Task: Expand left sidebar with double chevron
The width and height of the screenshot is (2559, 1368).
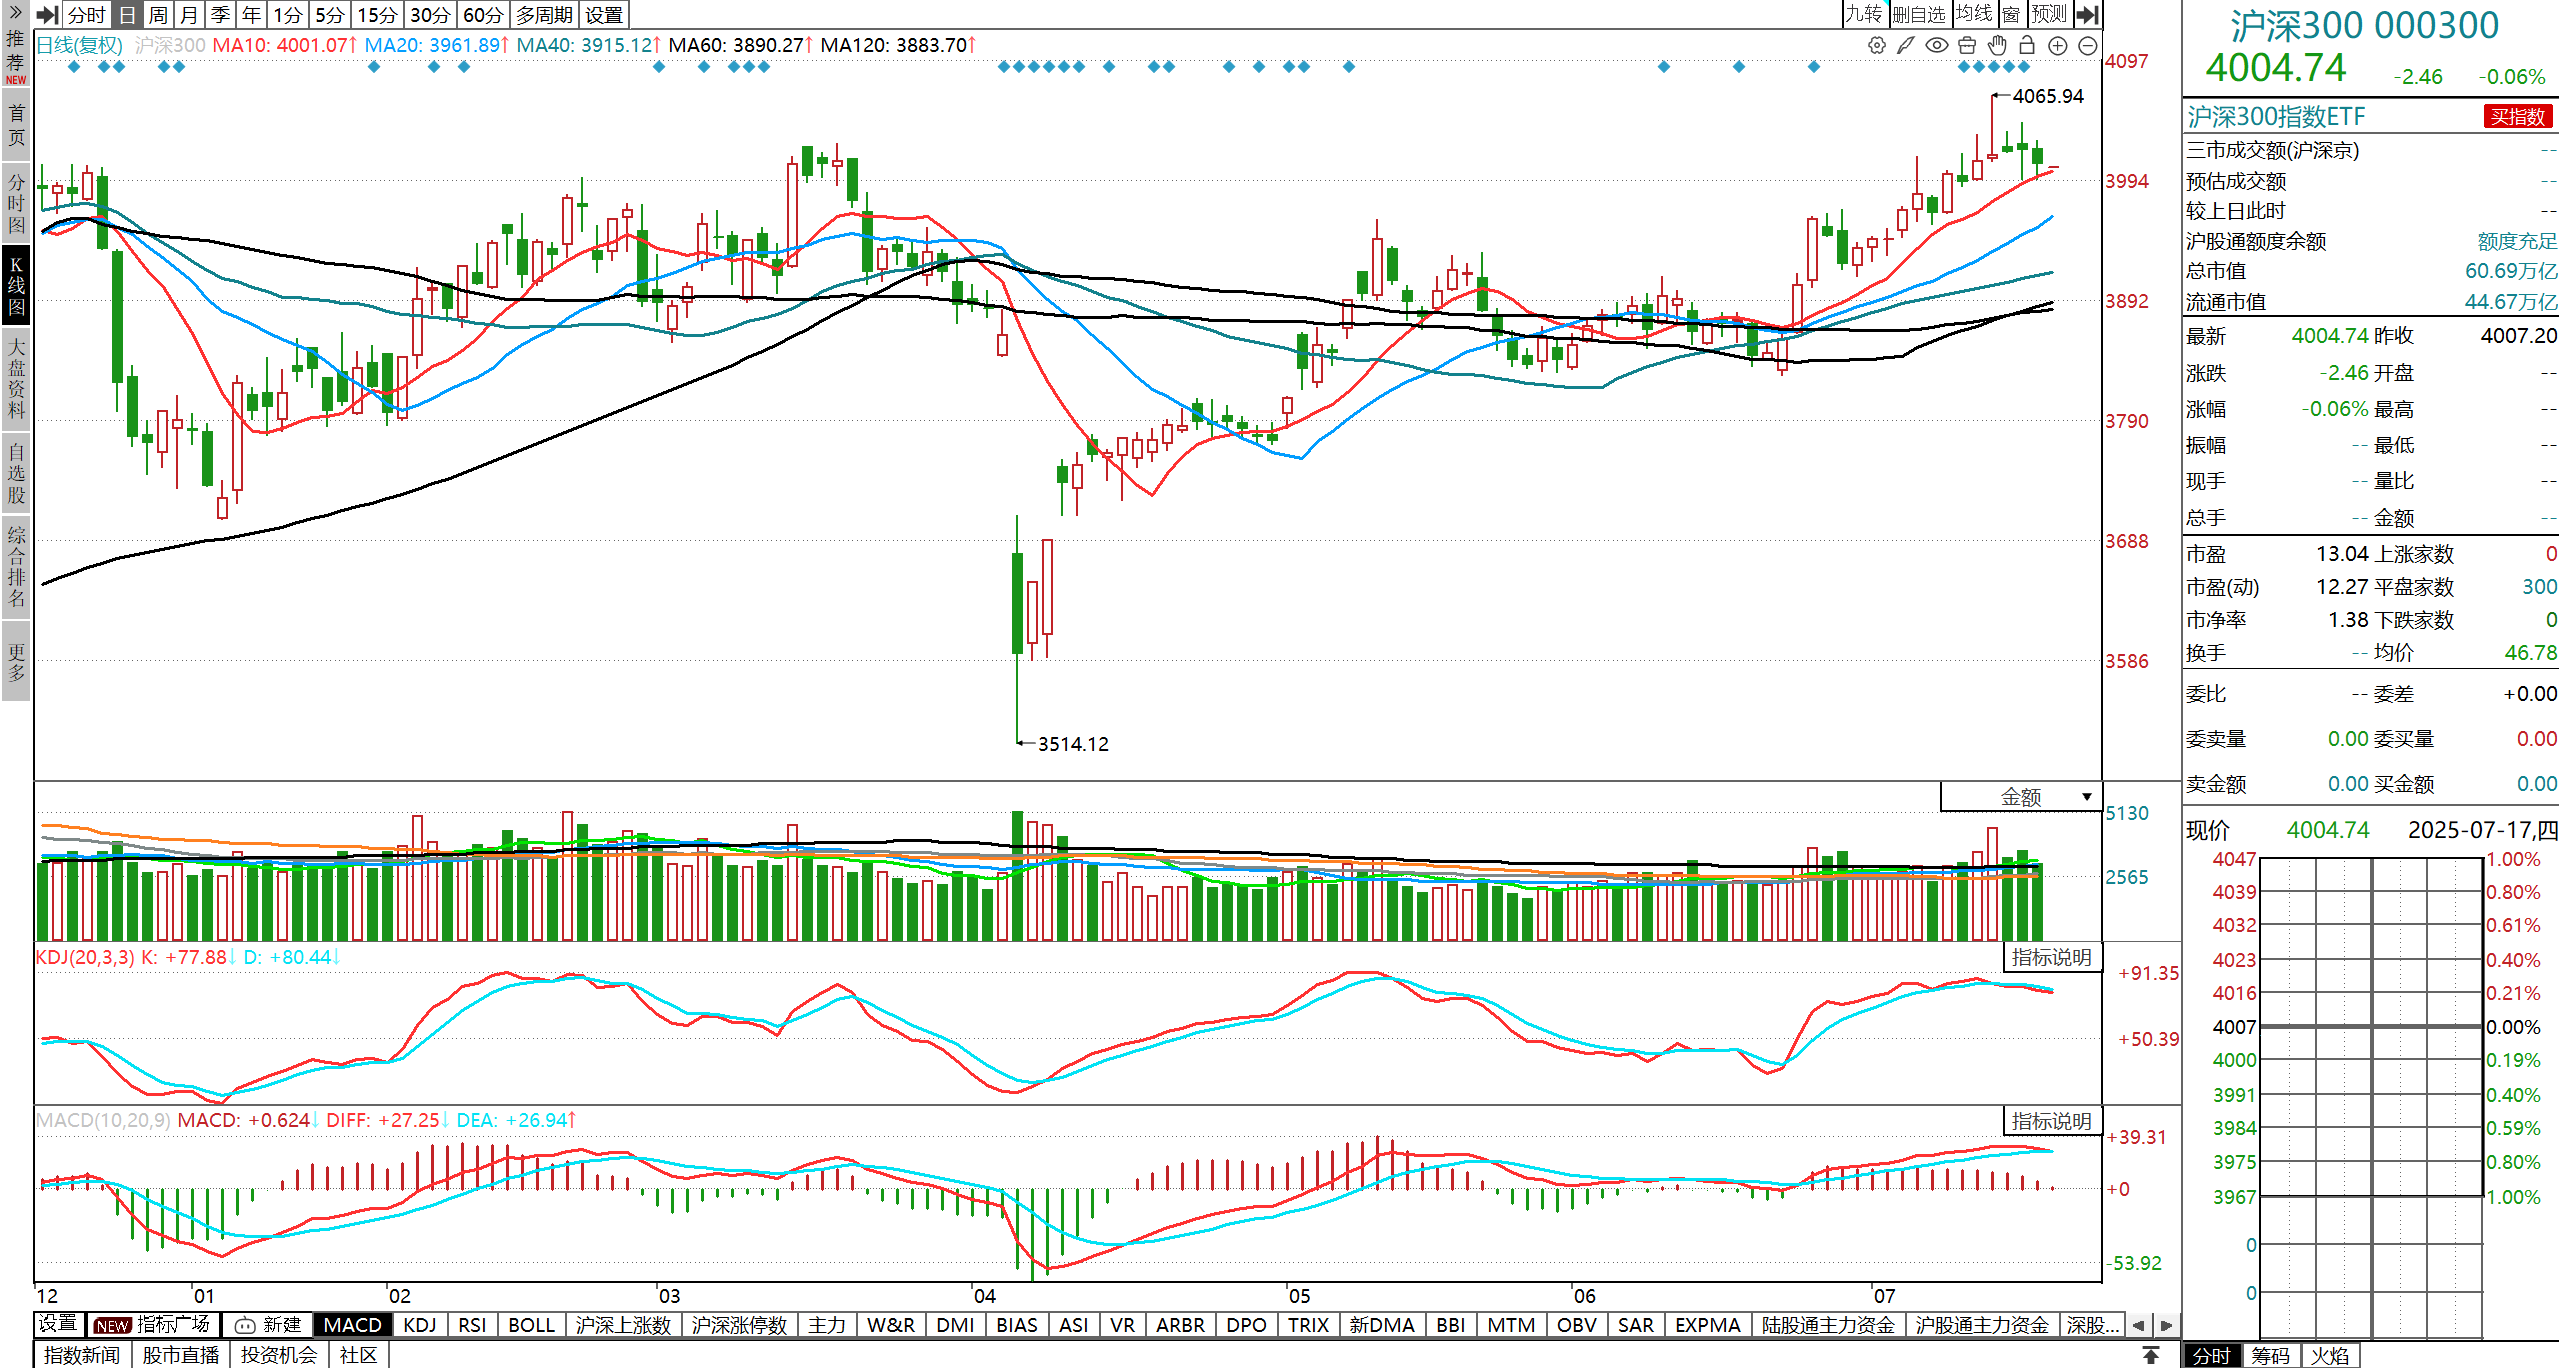Action: point(15,12)
